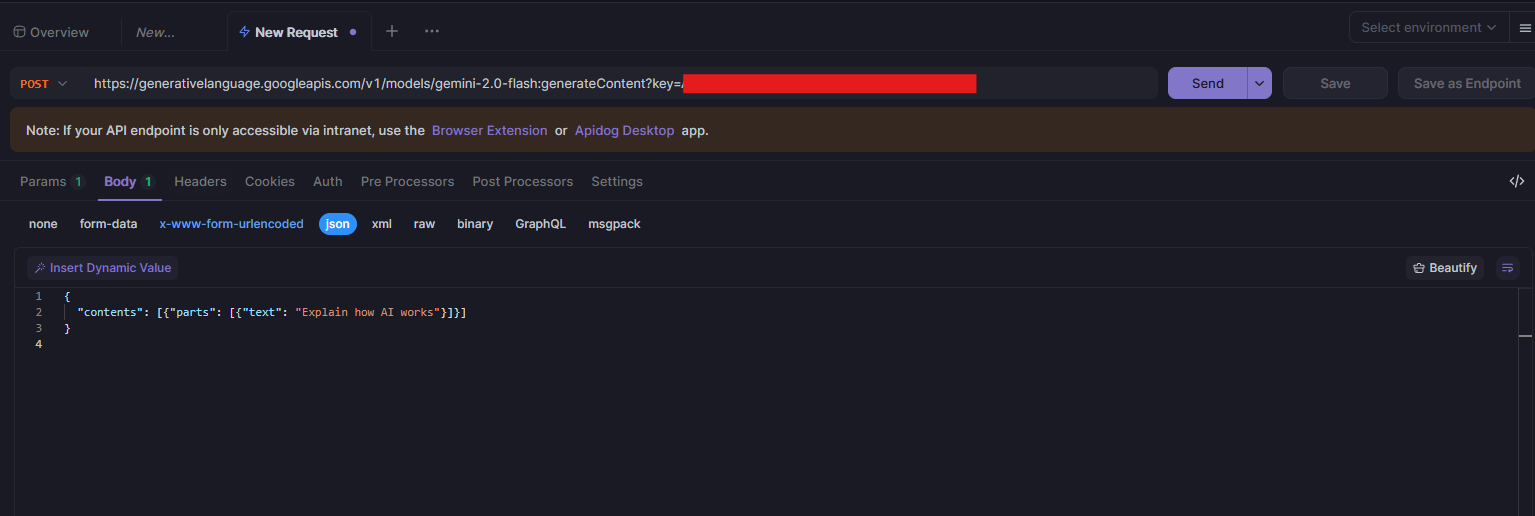Click the Overview tab grid icon
This screenshot has width=1535, height=516.
click(19, 32)
